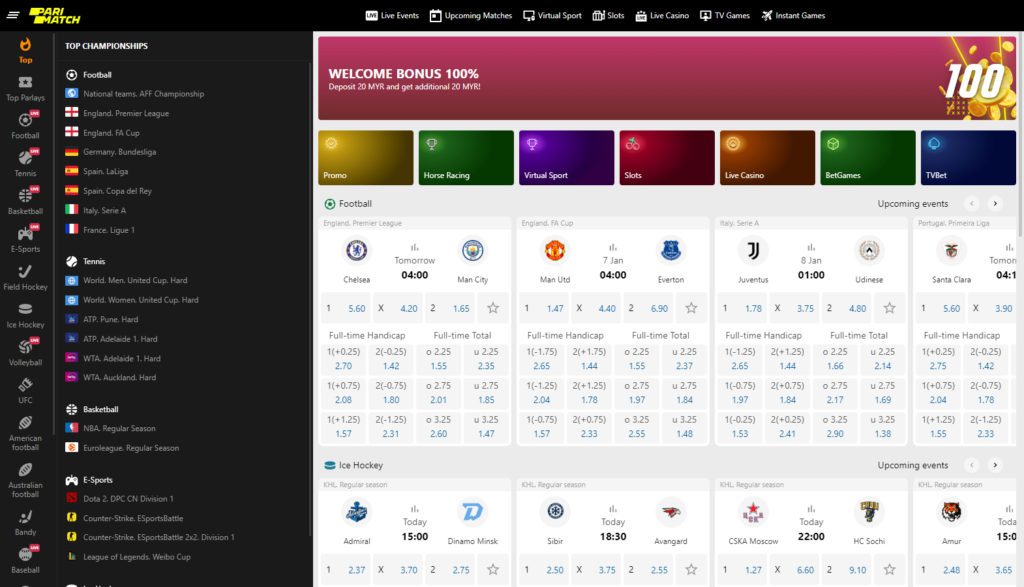Open UFC in the sports sidebar
Viewport: 1024px width, 587px height.
point(25,391)
